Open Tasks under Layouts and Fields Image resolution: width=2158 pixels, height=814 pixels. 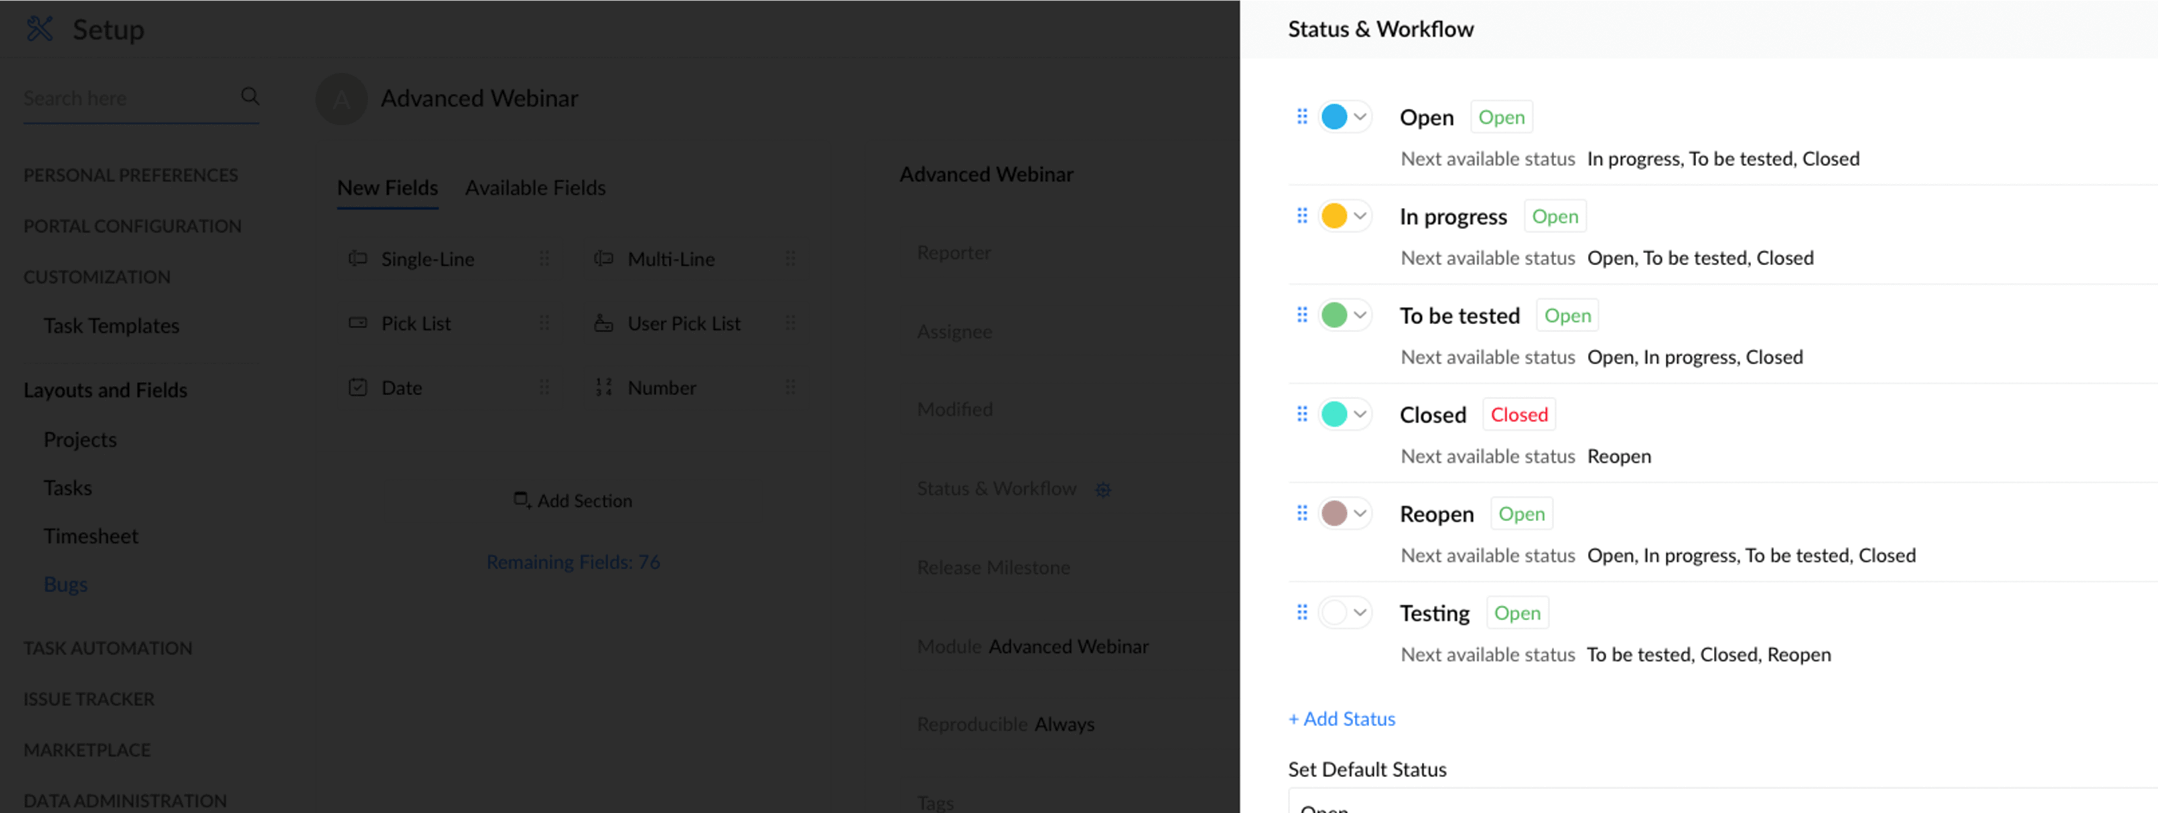point(67,487)
